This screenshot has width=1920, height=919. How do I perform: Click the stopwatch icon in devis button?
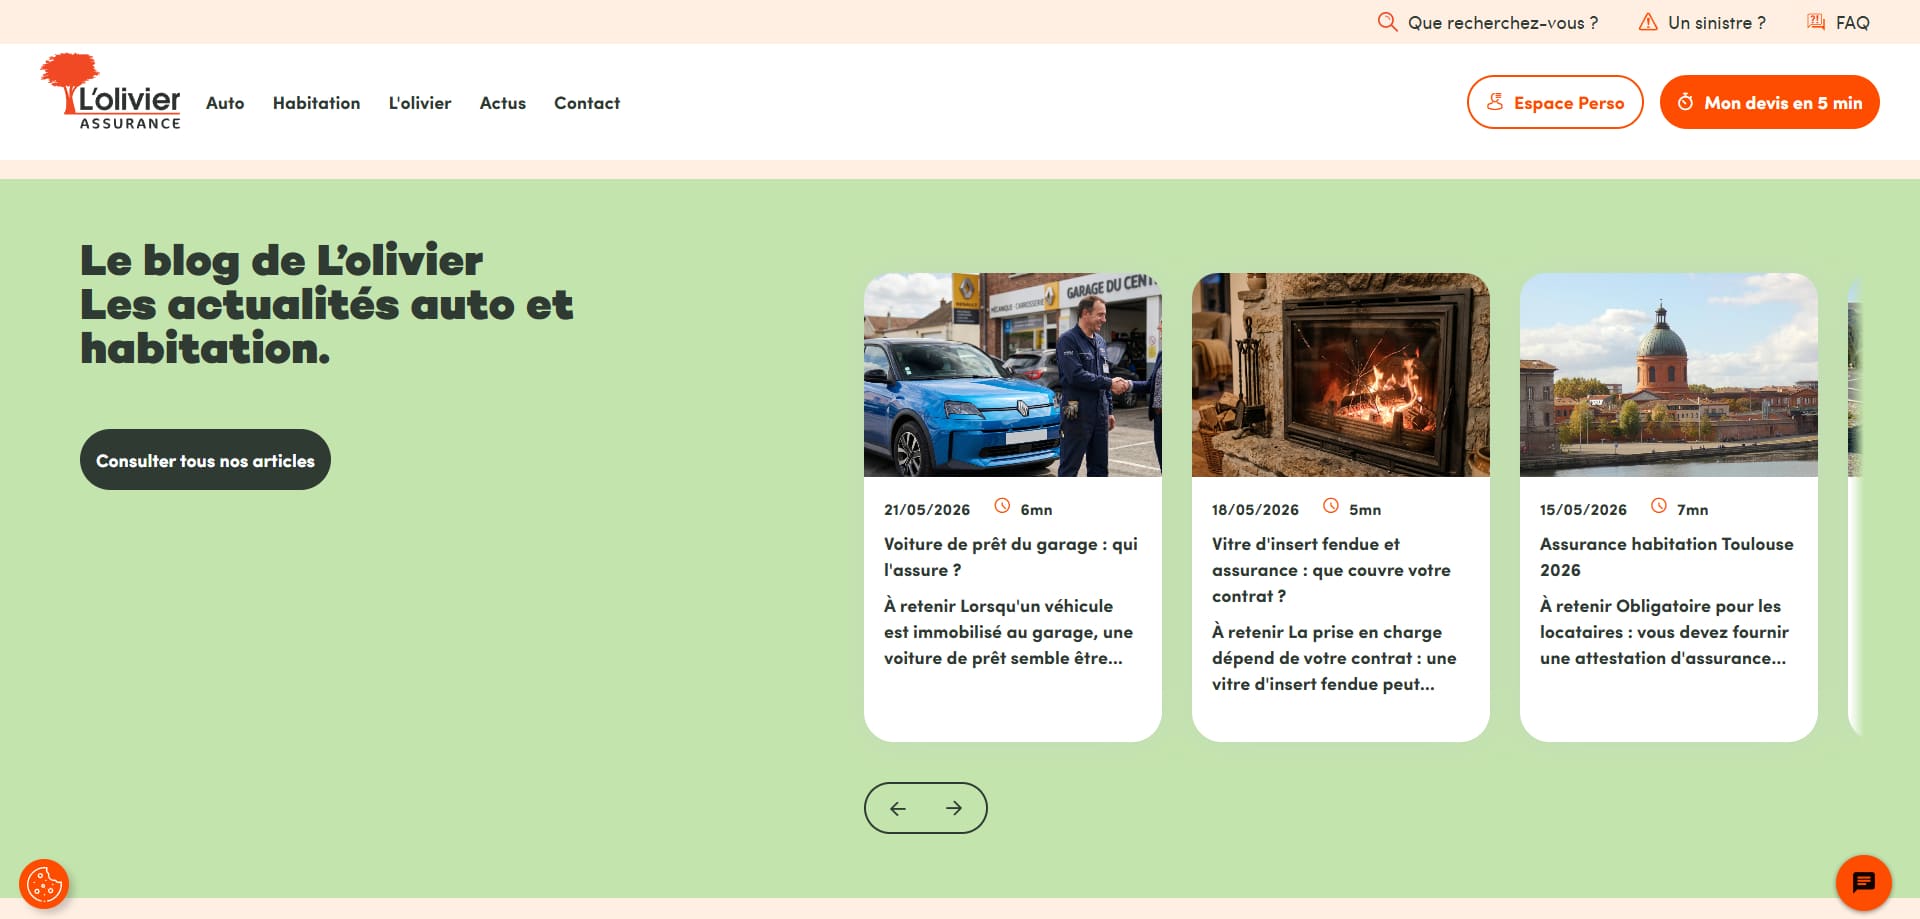point(1685,102)
